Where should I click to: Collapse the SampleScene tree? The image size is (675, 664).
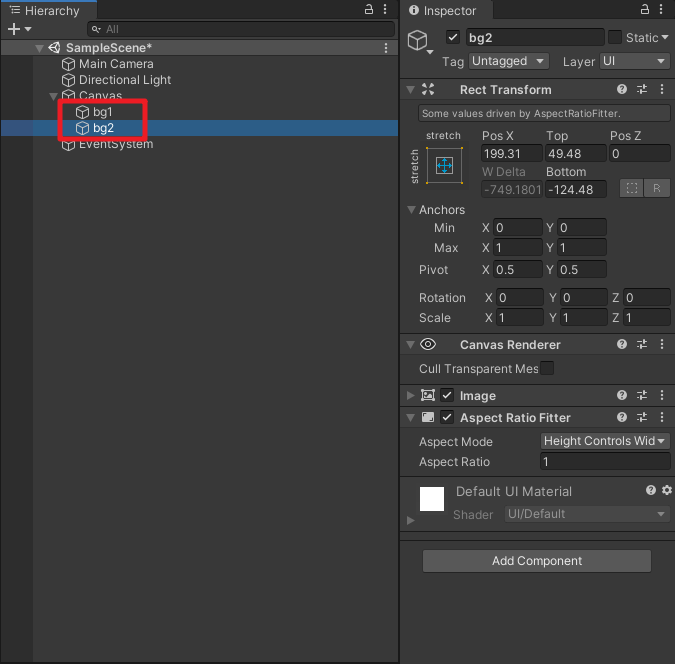point(39,48)
